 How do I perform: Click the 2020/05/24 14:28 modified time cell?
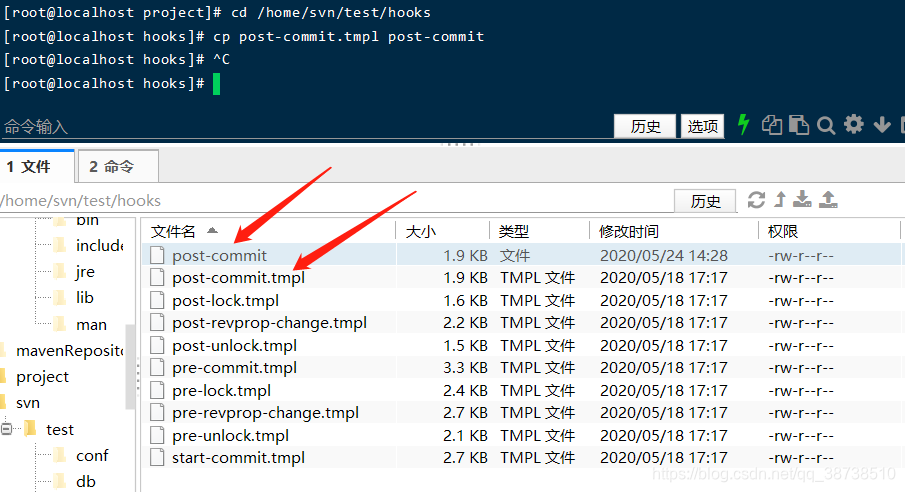tap(664, 255)
